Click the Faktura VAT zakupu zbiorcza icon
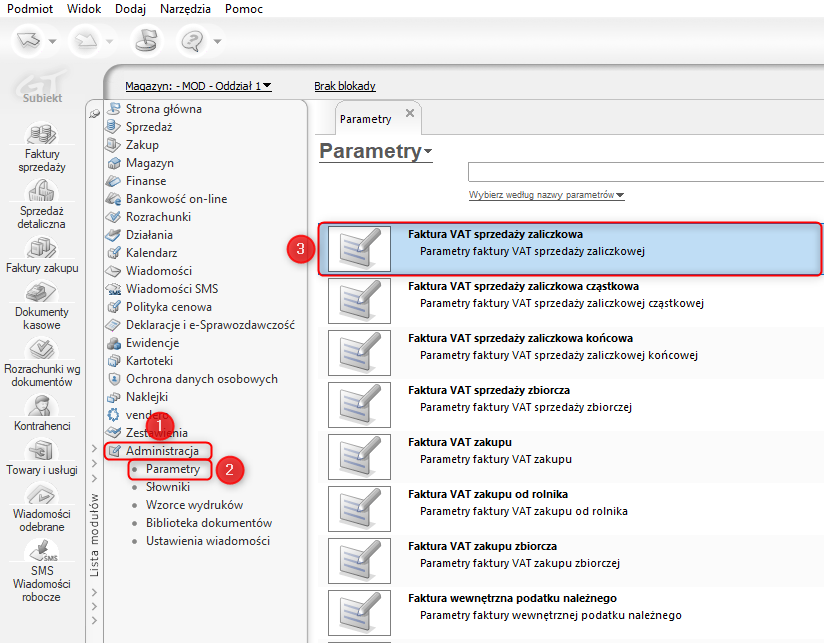 pyautogui.click(x=359, y=561)
